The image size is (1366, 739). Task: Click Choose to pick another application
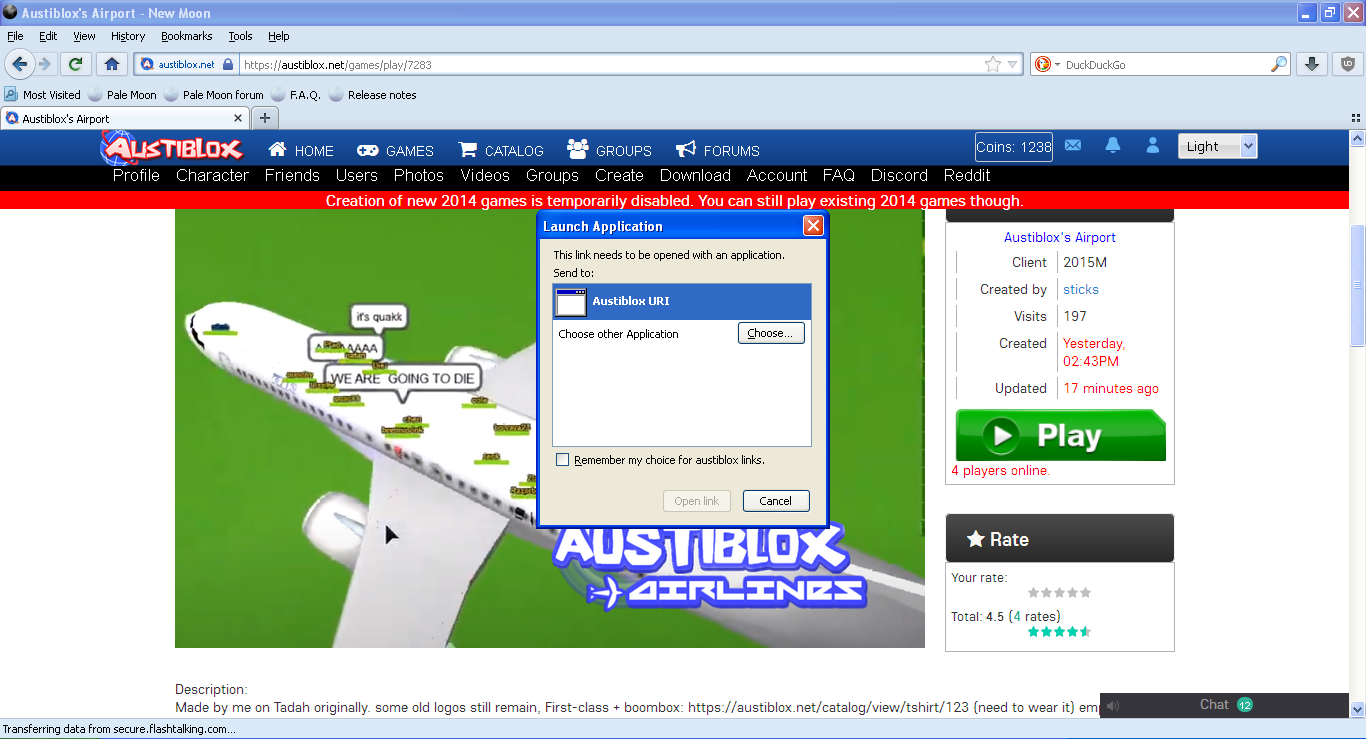point(770,333)
